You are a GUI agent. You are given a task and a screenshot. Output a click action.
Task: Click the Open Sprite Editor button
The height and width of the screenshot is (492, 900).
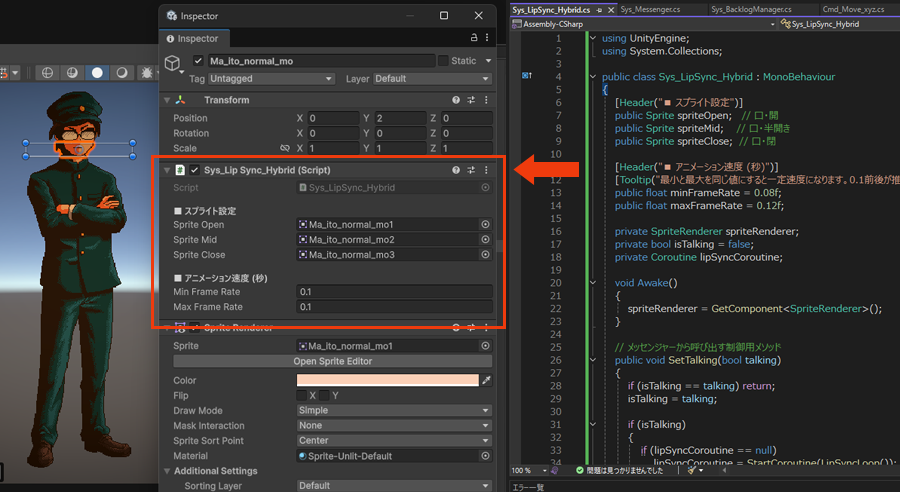pyautogui.click(x=332, y=361)
